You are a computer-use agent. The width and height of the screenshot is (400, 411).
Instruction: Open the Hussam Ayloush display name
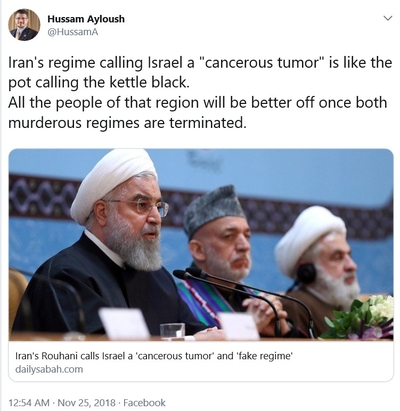coord(86,19)
